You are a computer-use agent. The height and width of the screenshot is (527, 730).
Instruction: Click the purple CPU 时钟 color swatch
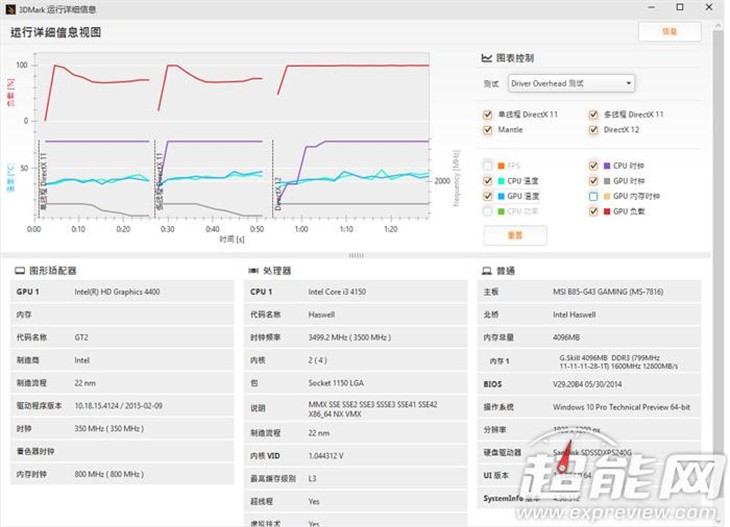pos(607,166)
